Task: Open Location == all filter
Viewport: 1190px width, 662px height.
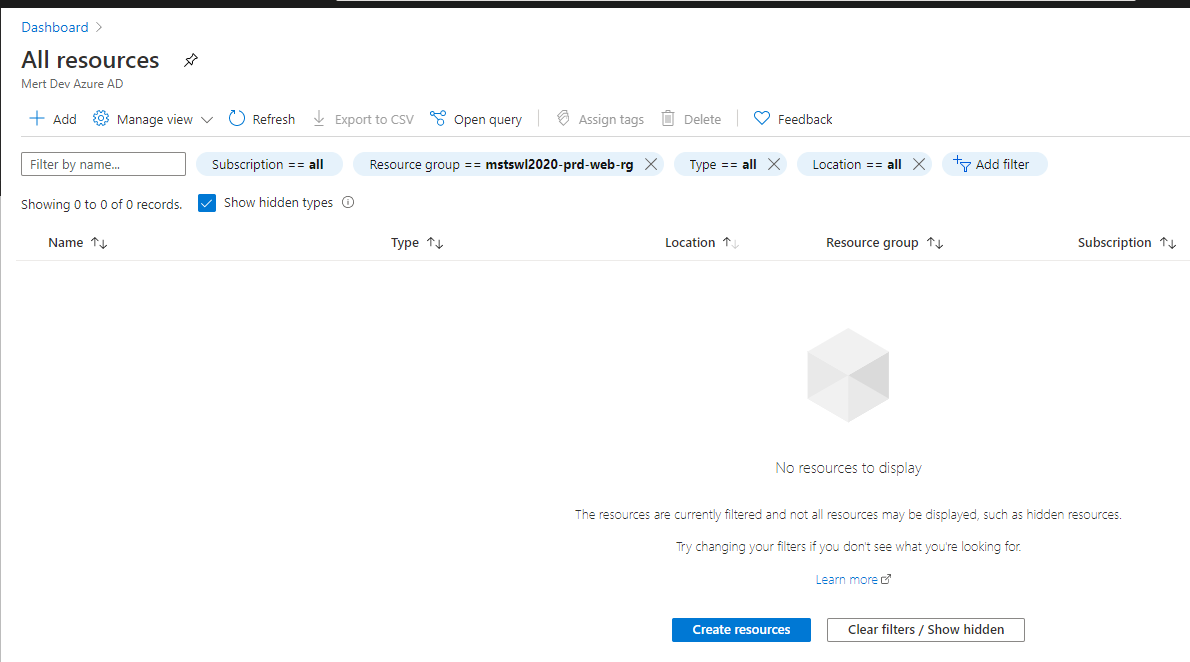Action: (x=857, y=164)
